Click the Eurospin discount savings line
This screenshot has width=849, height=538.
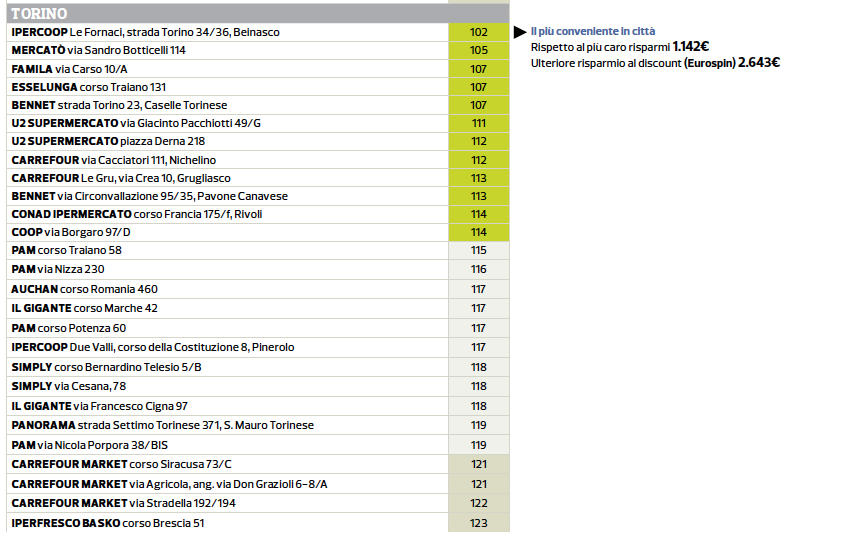point(655,62)
